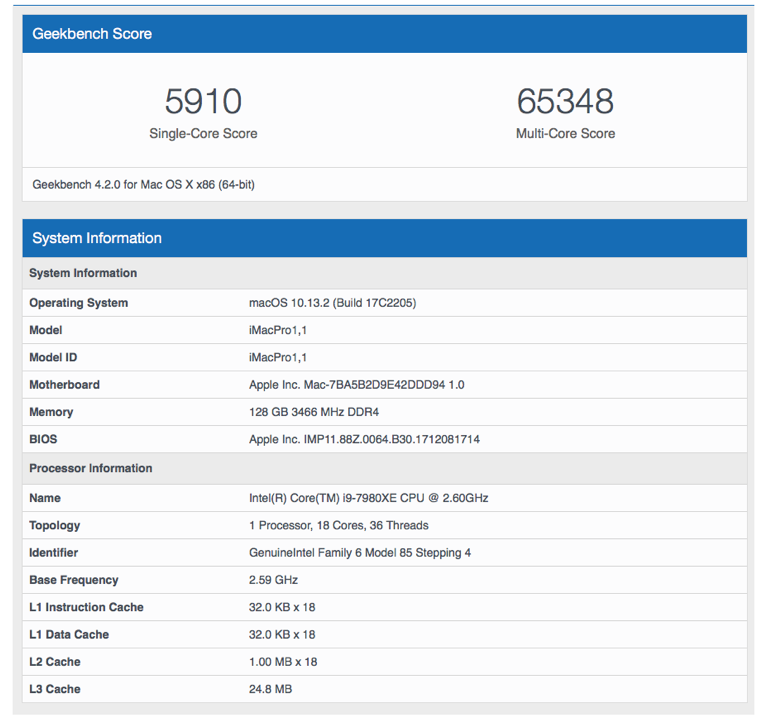Click the BIOS row label
Screen dimensions: 766x719
pos(43,439)
